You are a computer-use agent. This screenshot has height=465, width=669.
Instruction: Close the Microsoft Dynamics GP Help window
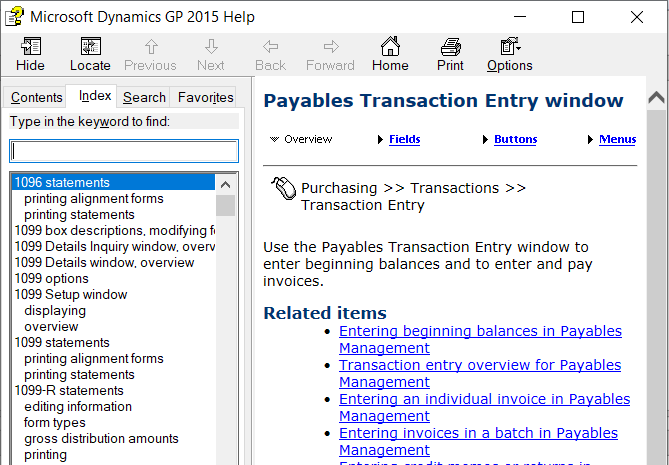[637, 17]
